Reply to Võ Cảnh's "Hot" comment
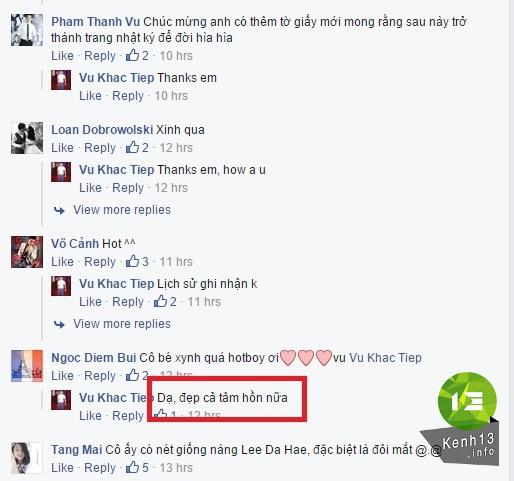Screen dimensions: 514x481 [x=100, y=262]
